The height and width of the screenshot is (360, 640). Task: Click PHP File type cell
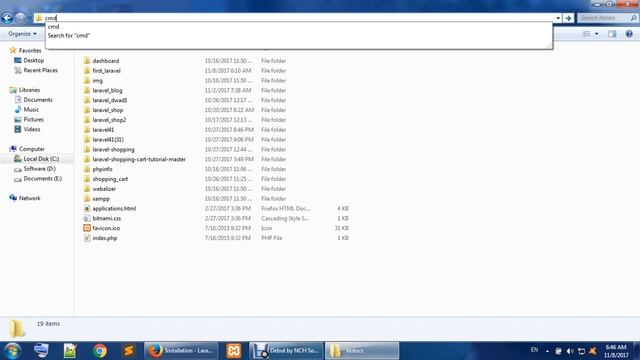pos(272,238)
